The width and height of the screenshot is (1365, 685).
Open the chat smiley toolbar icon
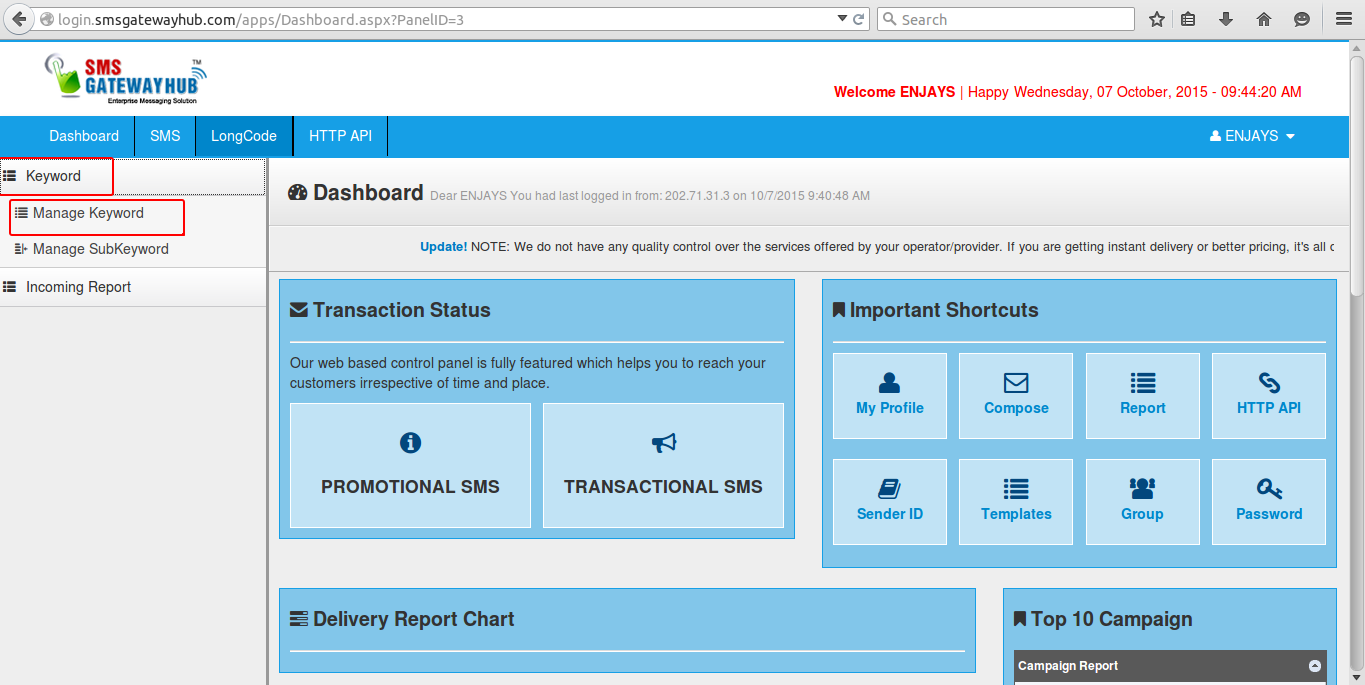pos(1302,19)
